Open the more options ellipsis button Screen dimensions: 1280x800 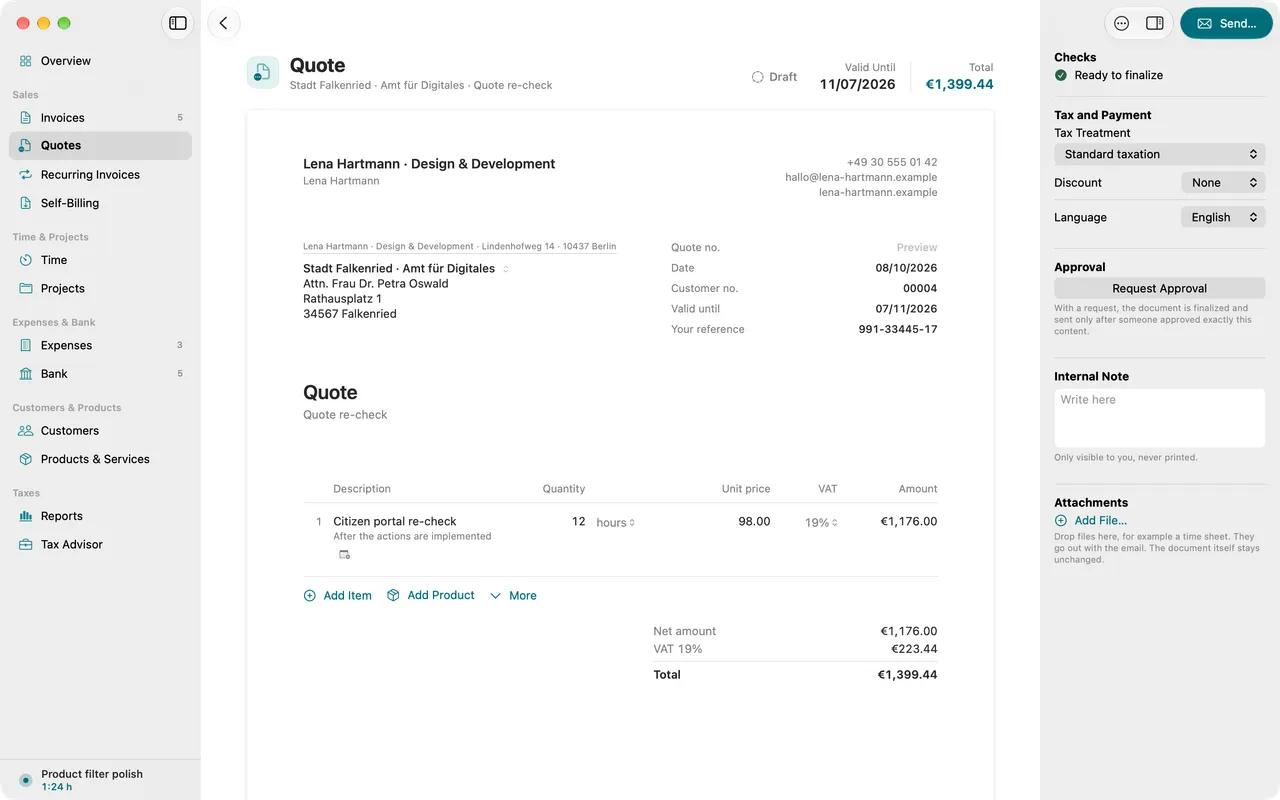[1121, 23]
